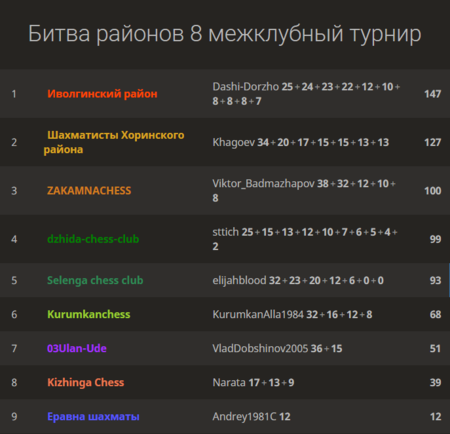This screenshot has width=450, height=434.
Task: Select the 03Ulan-Ude team link
Action: [x=77, y=348]
